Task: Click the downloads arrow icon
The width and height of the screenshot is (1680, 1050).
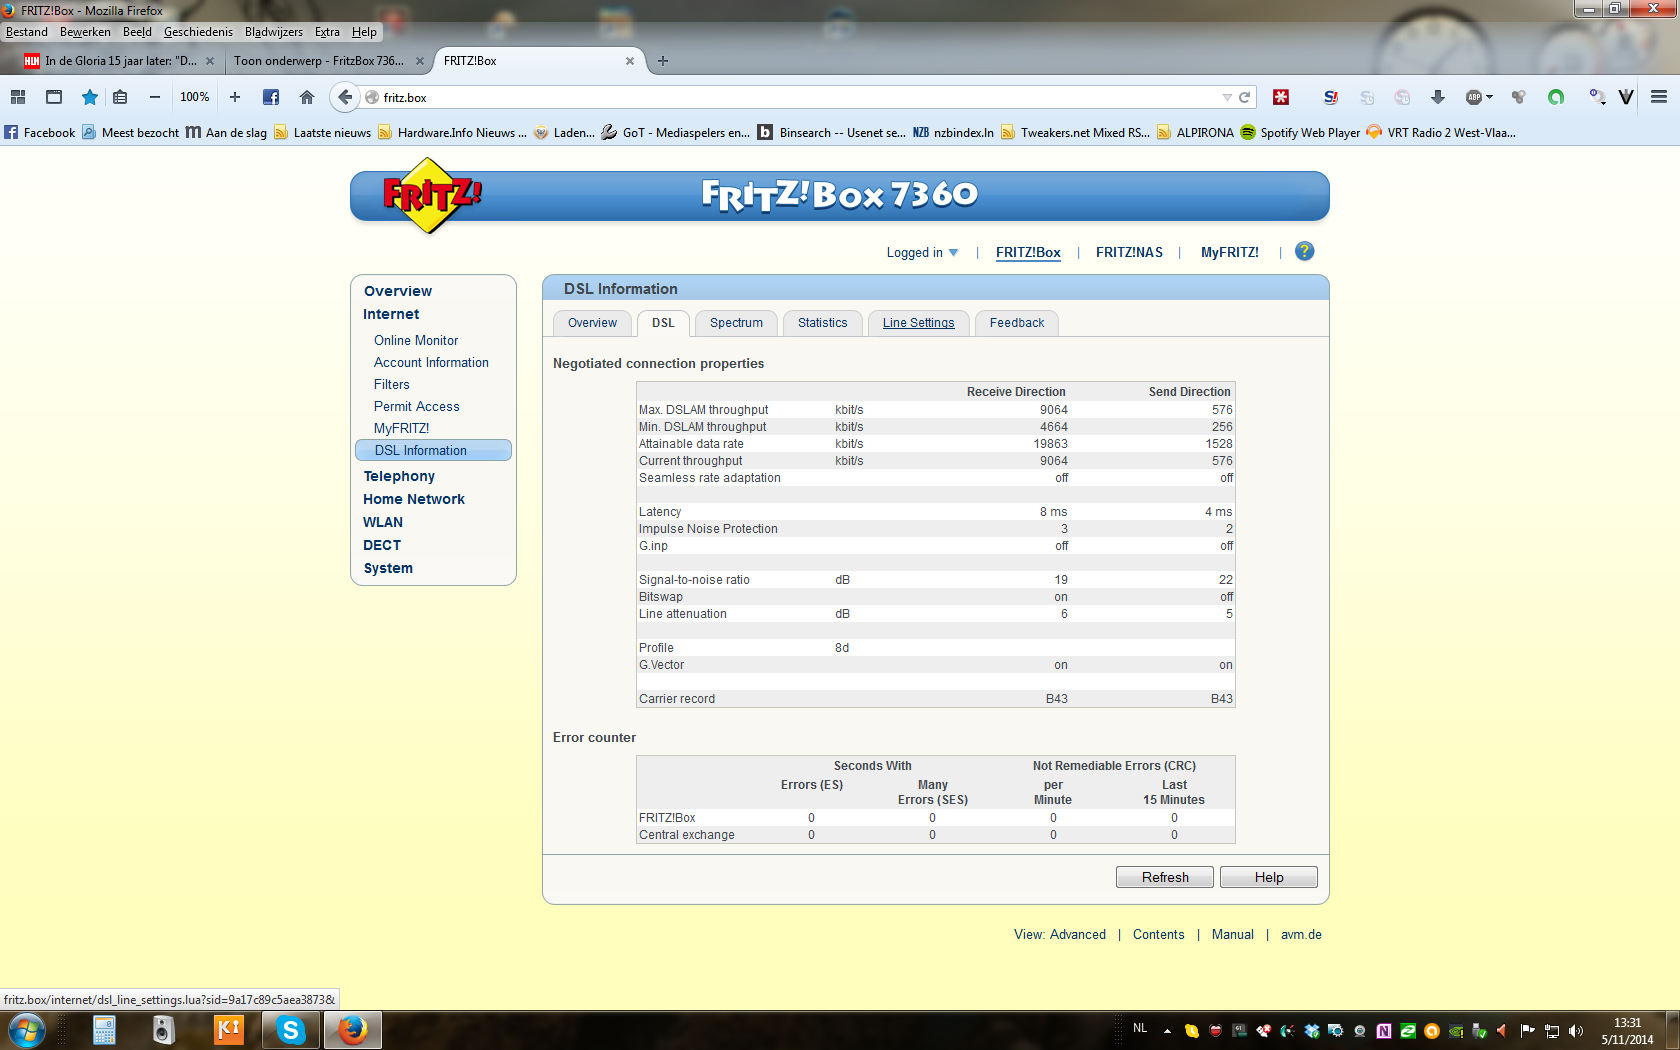Action: 1437,97
